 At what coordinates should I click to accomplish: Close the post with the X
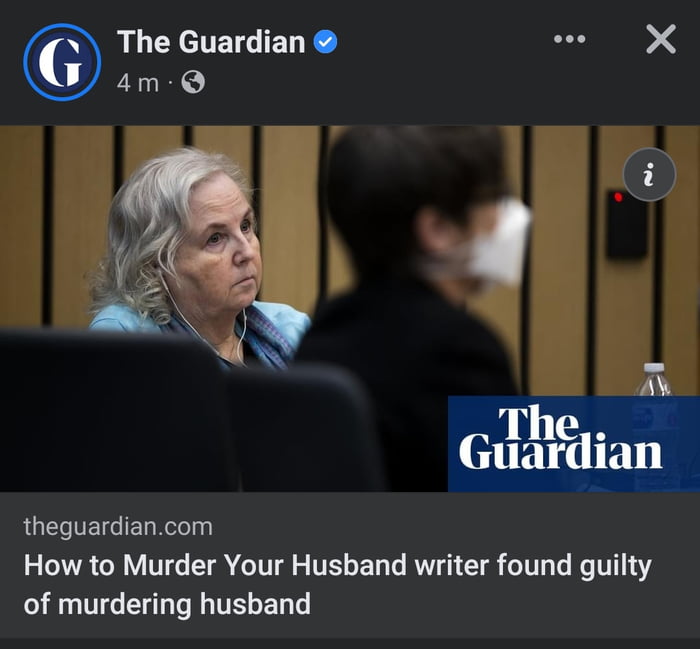point(661,39)
